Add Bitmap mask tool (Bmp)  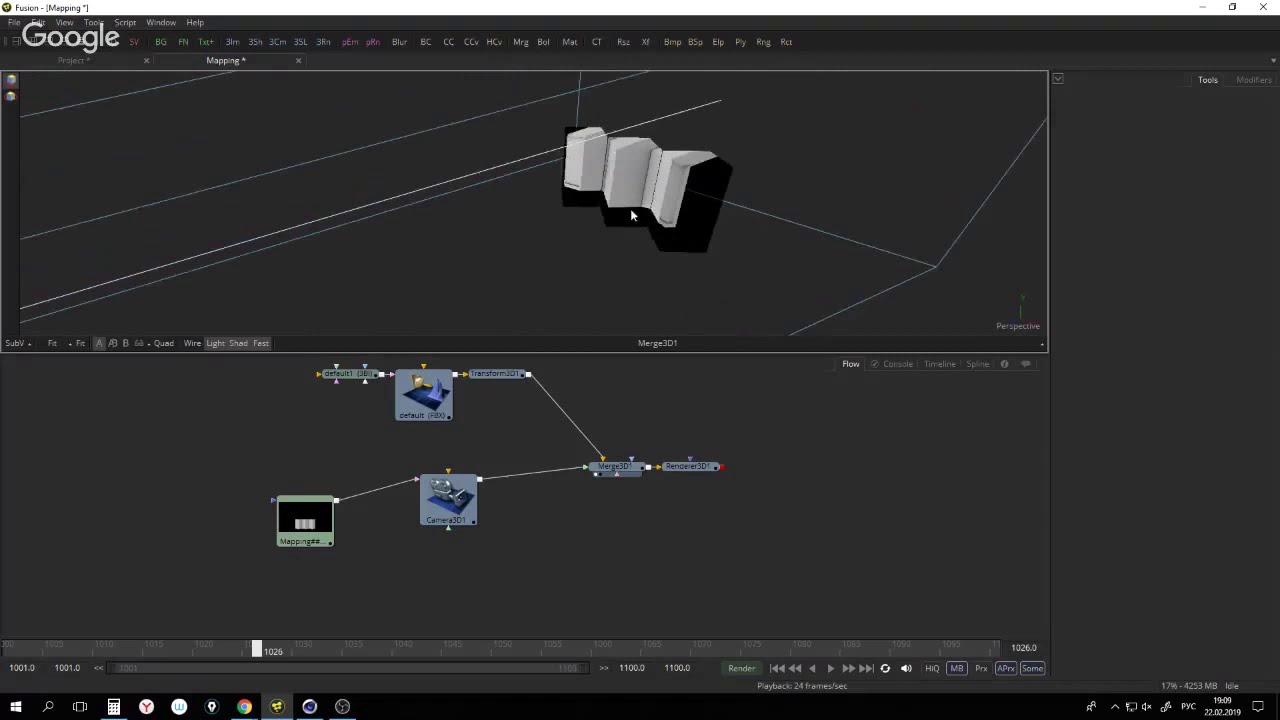click(x=672, y=42)
